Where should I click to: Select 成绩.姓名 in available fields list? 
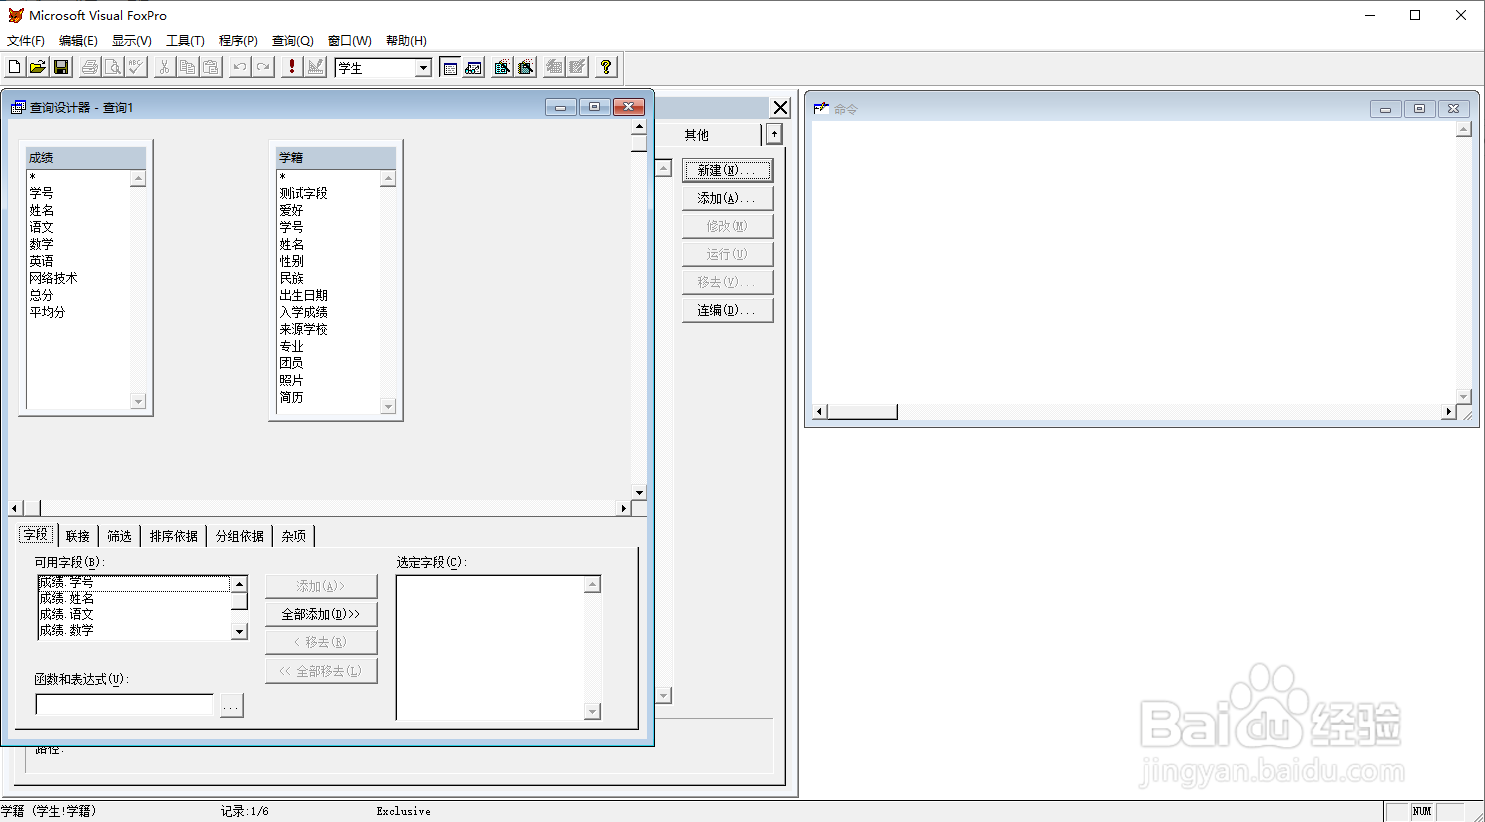click(134, 598)
